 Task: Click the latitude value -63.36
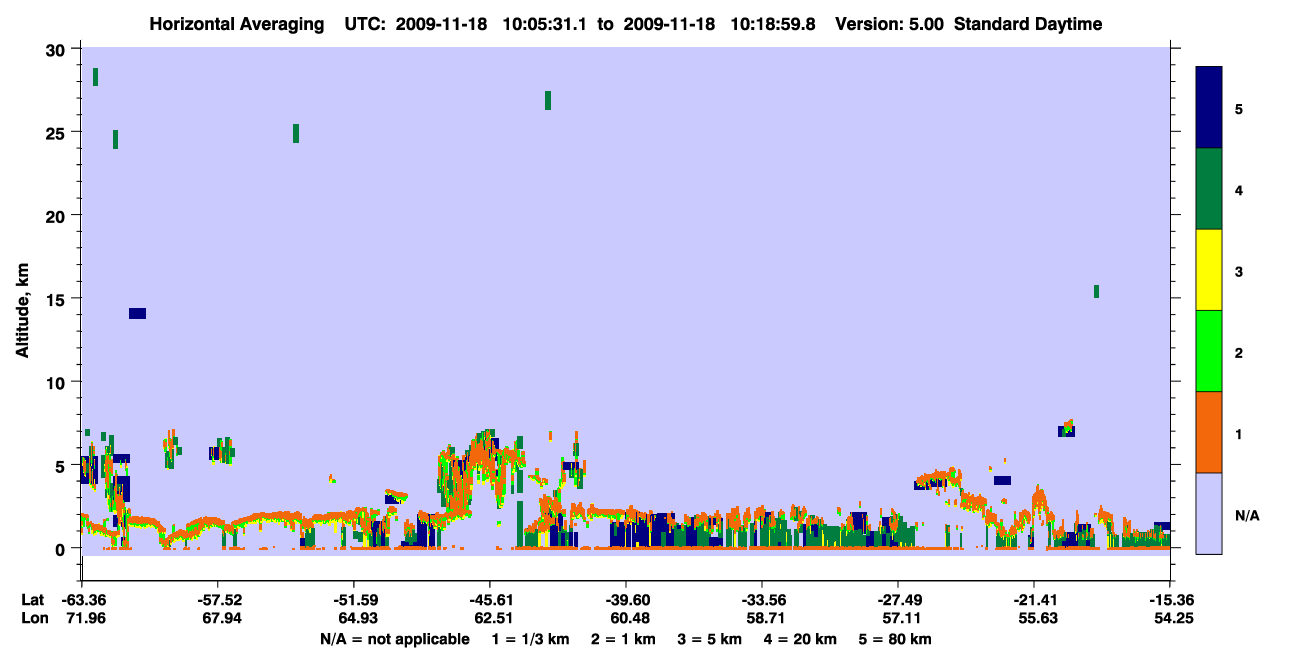click(82, 600)
